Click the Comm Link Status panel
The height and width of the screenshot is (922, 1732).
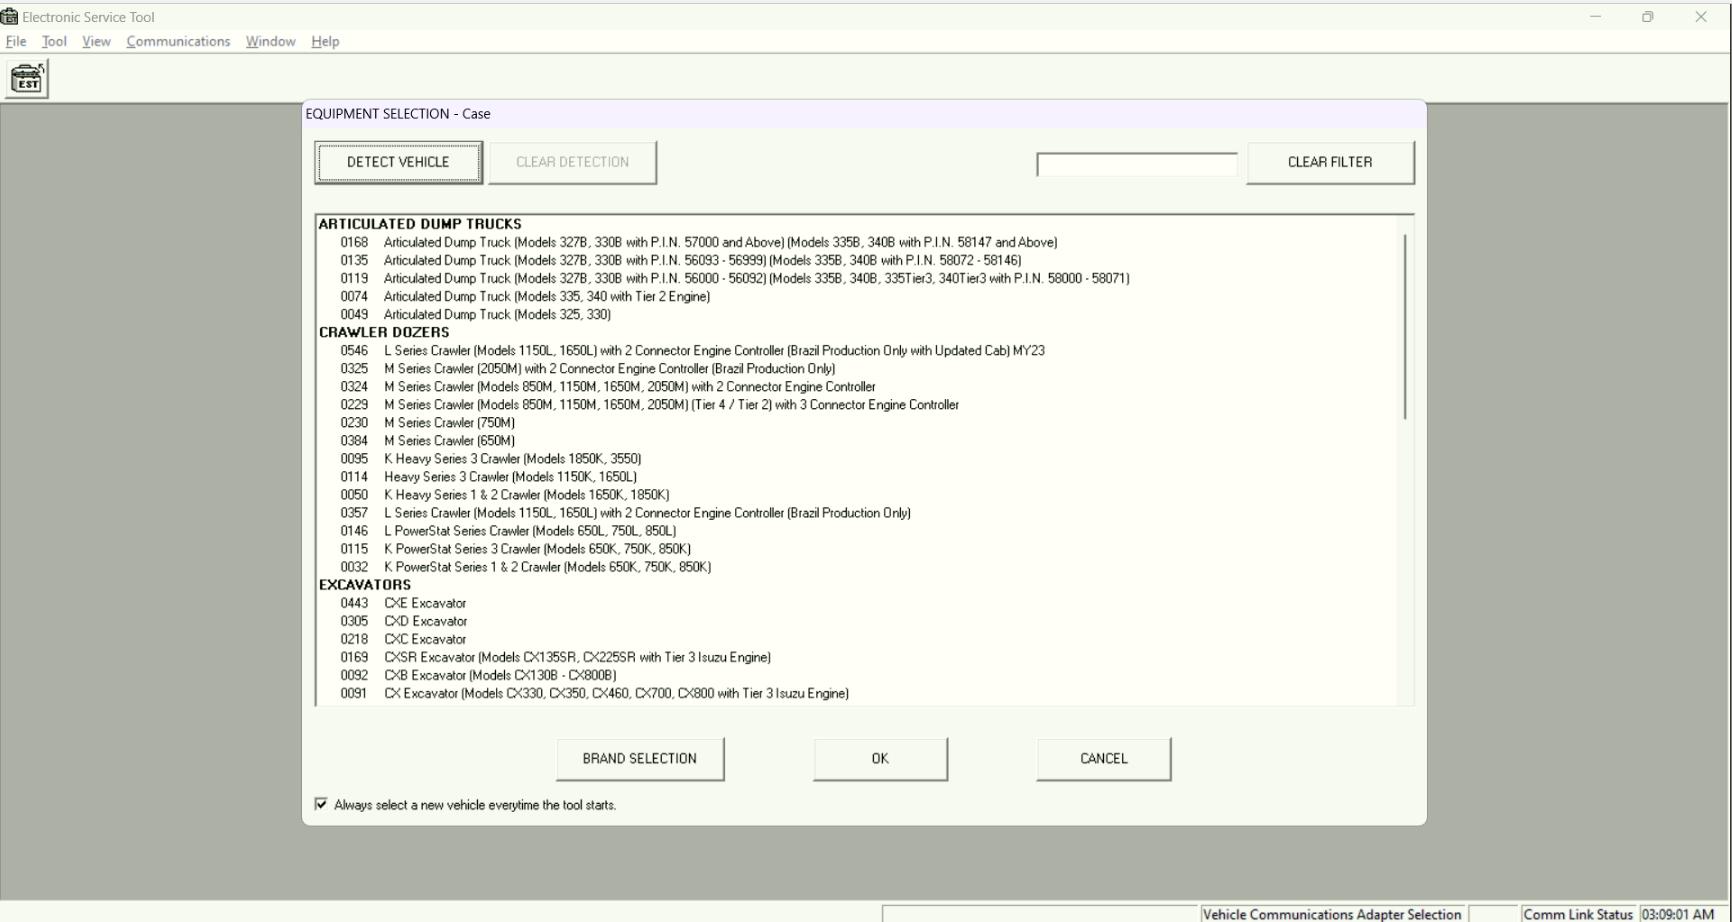[x=1578, y=914]
